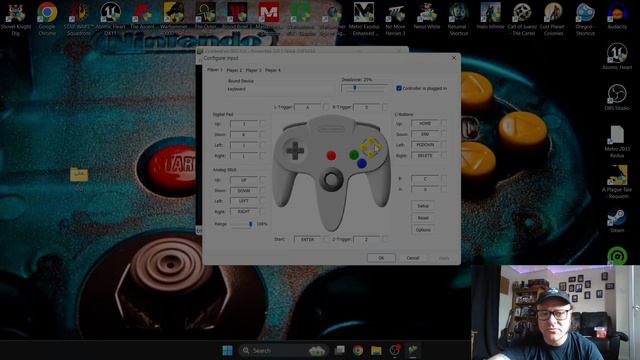Click the taskbar Search box
640x360 pixels.
(284, 350)
